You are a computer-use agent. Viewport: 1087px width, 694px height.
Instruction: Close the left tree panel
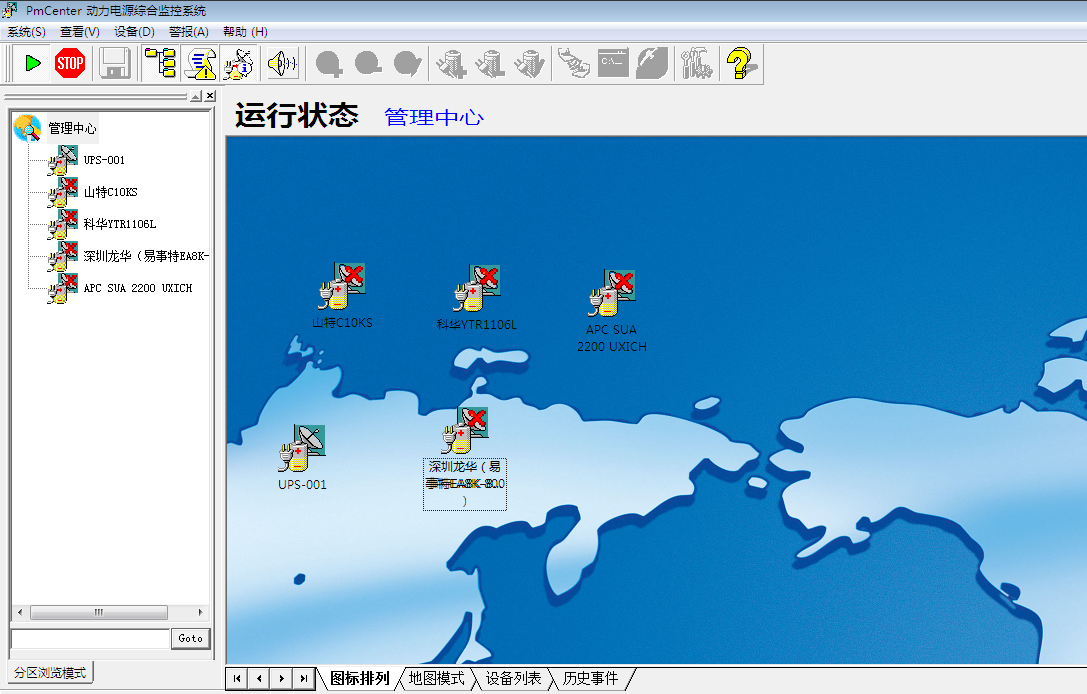(210, 96)
